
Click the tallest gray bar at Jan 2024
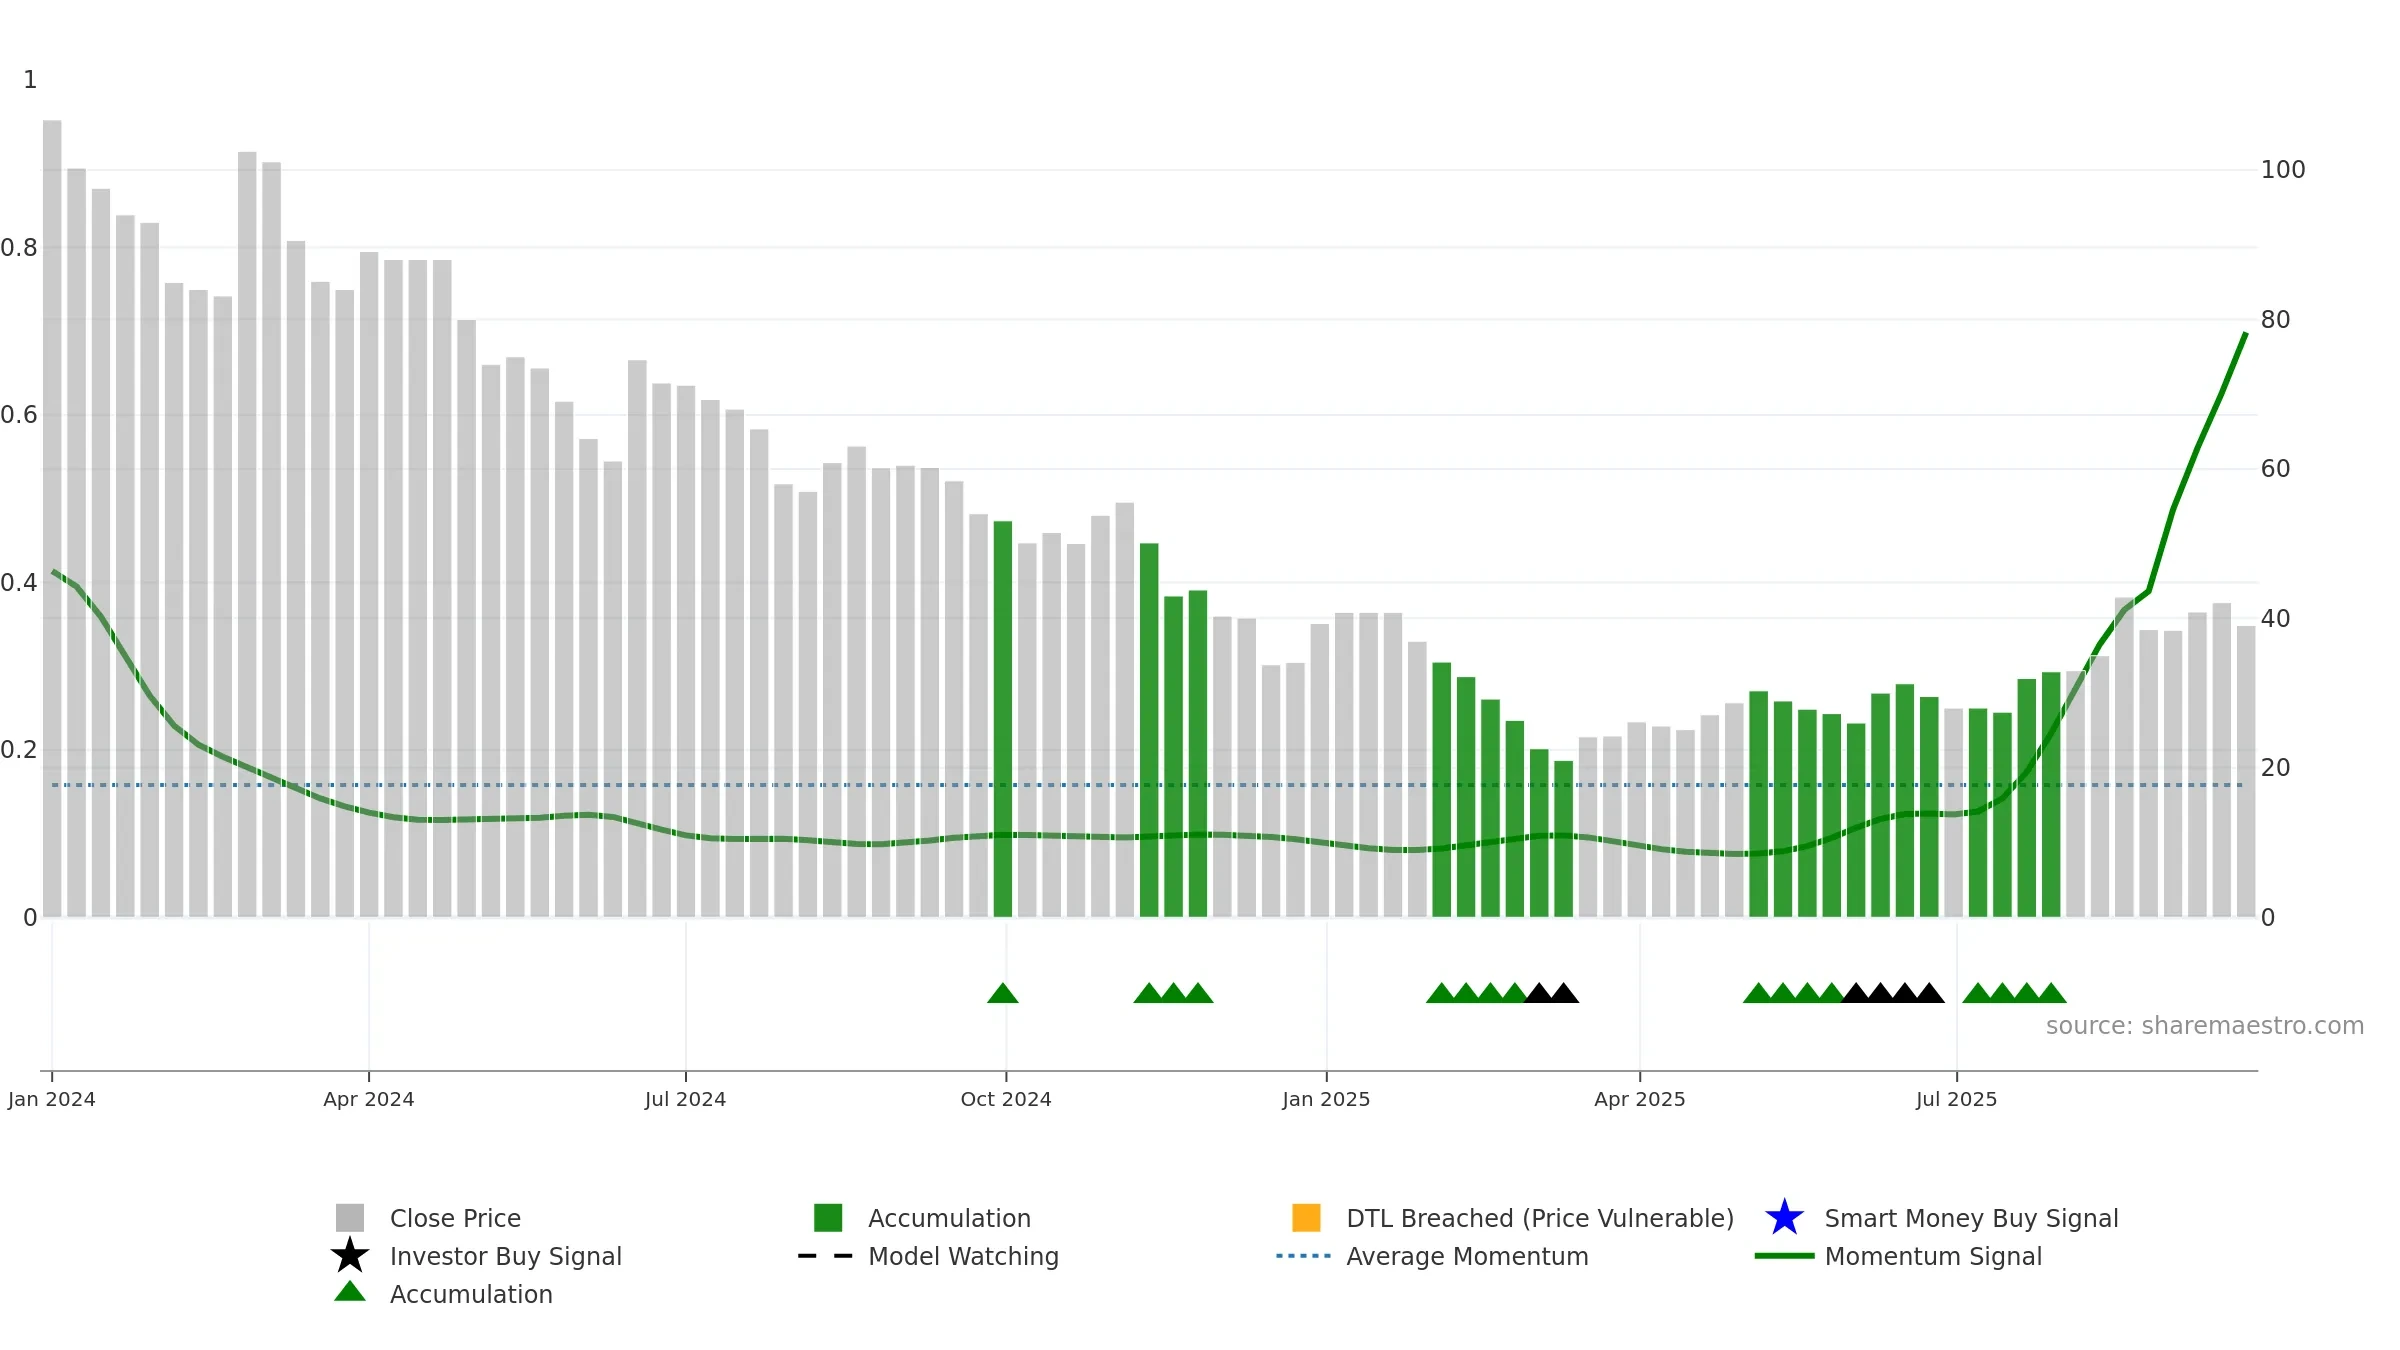52,519
